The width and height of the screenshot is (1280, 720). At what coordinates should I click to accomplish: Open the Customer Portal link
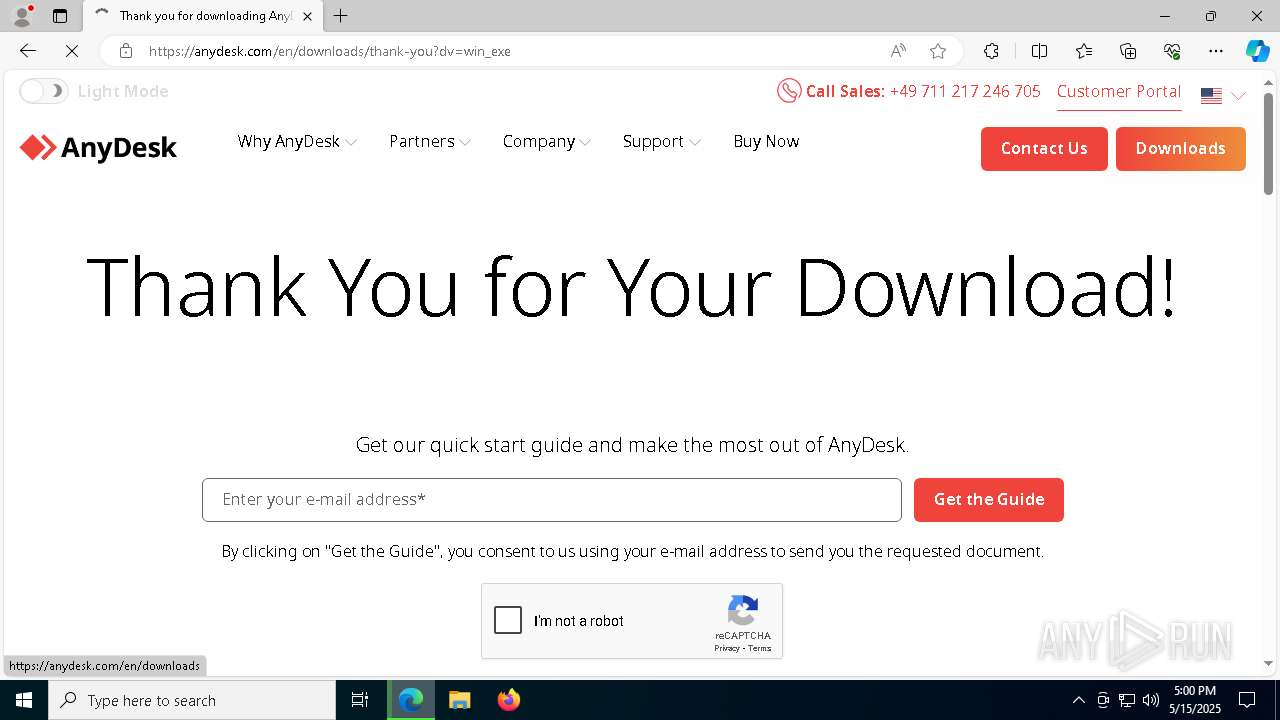click(1119, 91)
